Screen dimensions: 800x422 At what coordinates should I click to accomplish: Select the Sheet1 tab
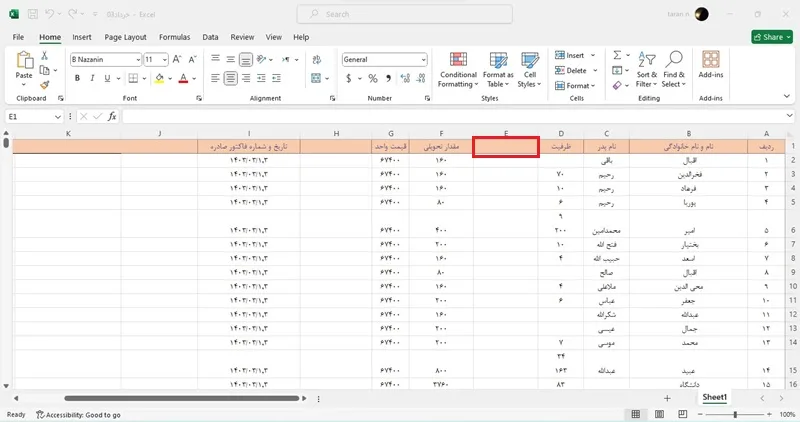pyautogui.click(x=714, y=397)
